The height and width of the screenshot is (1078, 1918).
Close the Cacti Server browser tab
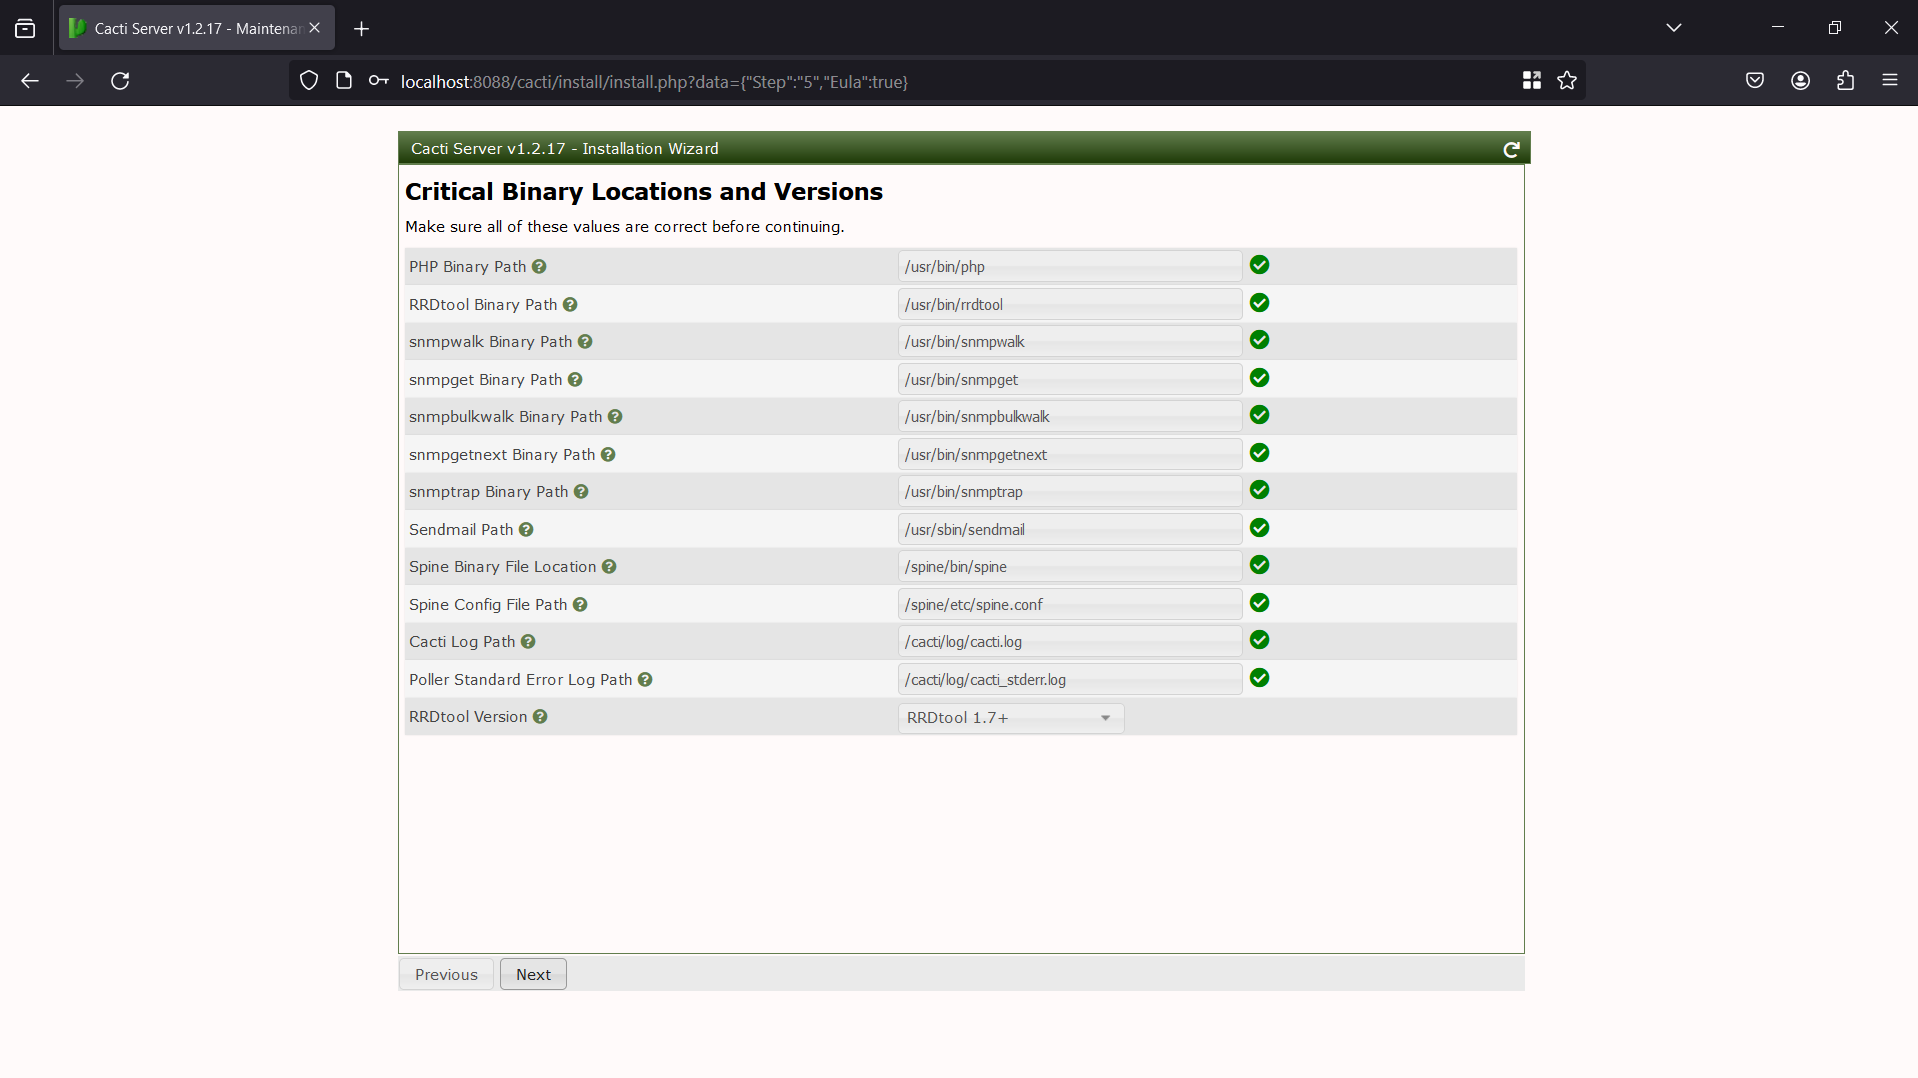[x=315, y=28]
